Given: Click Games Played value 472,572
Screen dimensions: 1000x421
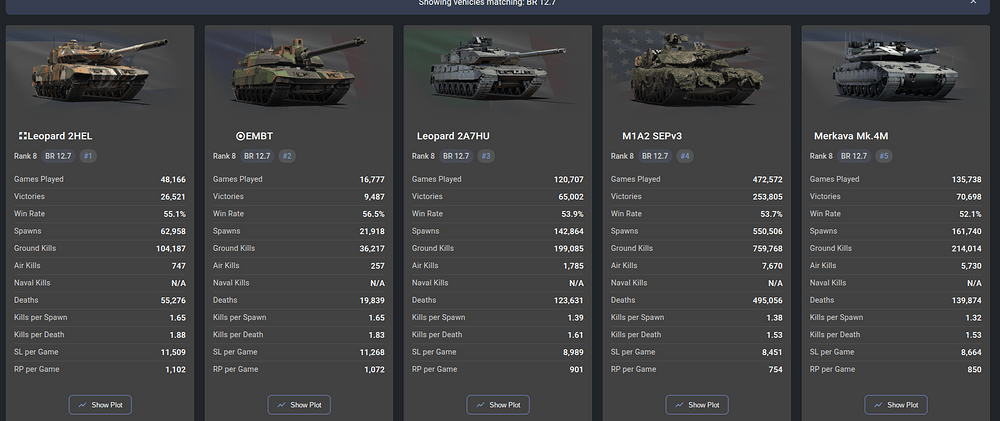Looking at the screenshot, I should pos(767,179).
